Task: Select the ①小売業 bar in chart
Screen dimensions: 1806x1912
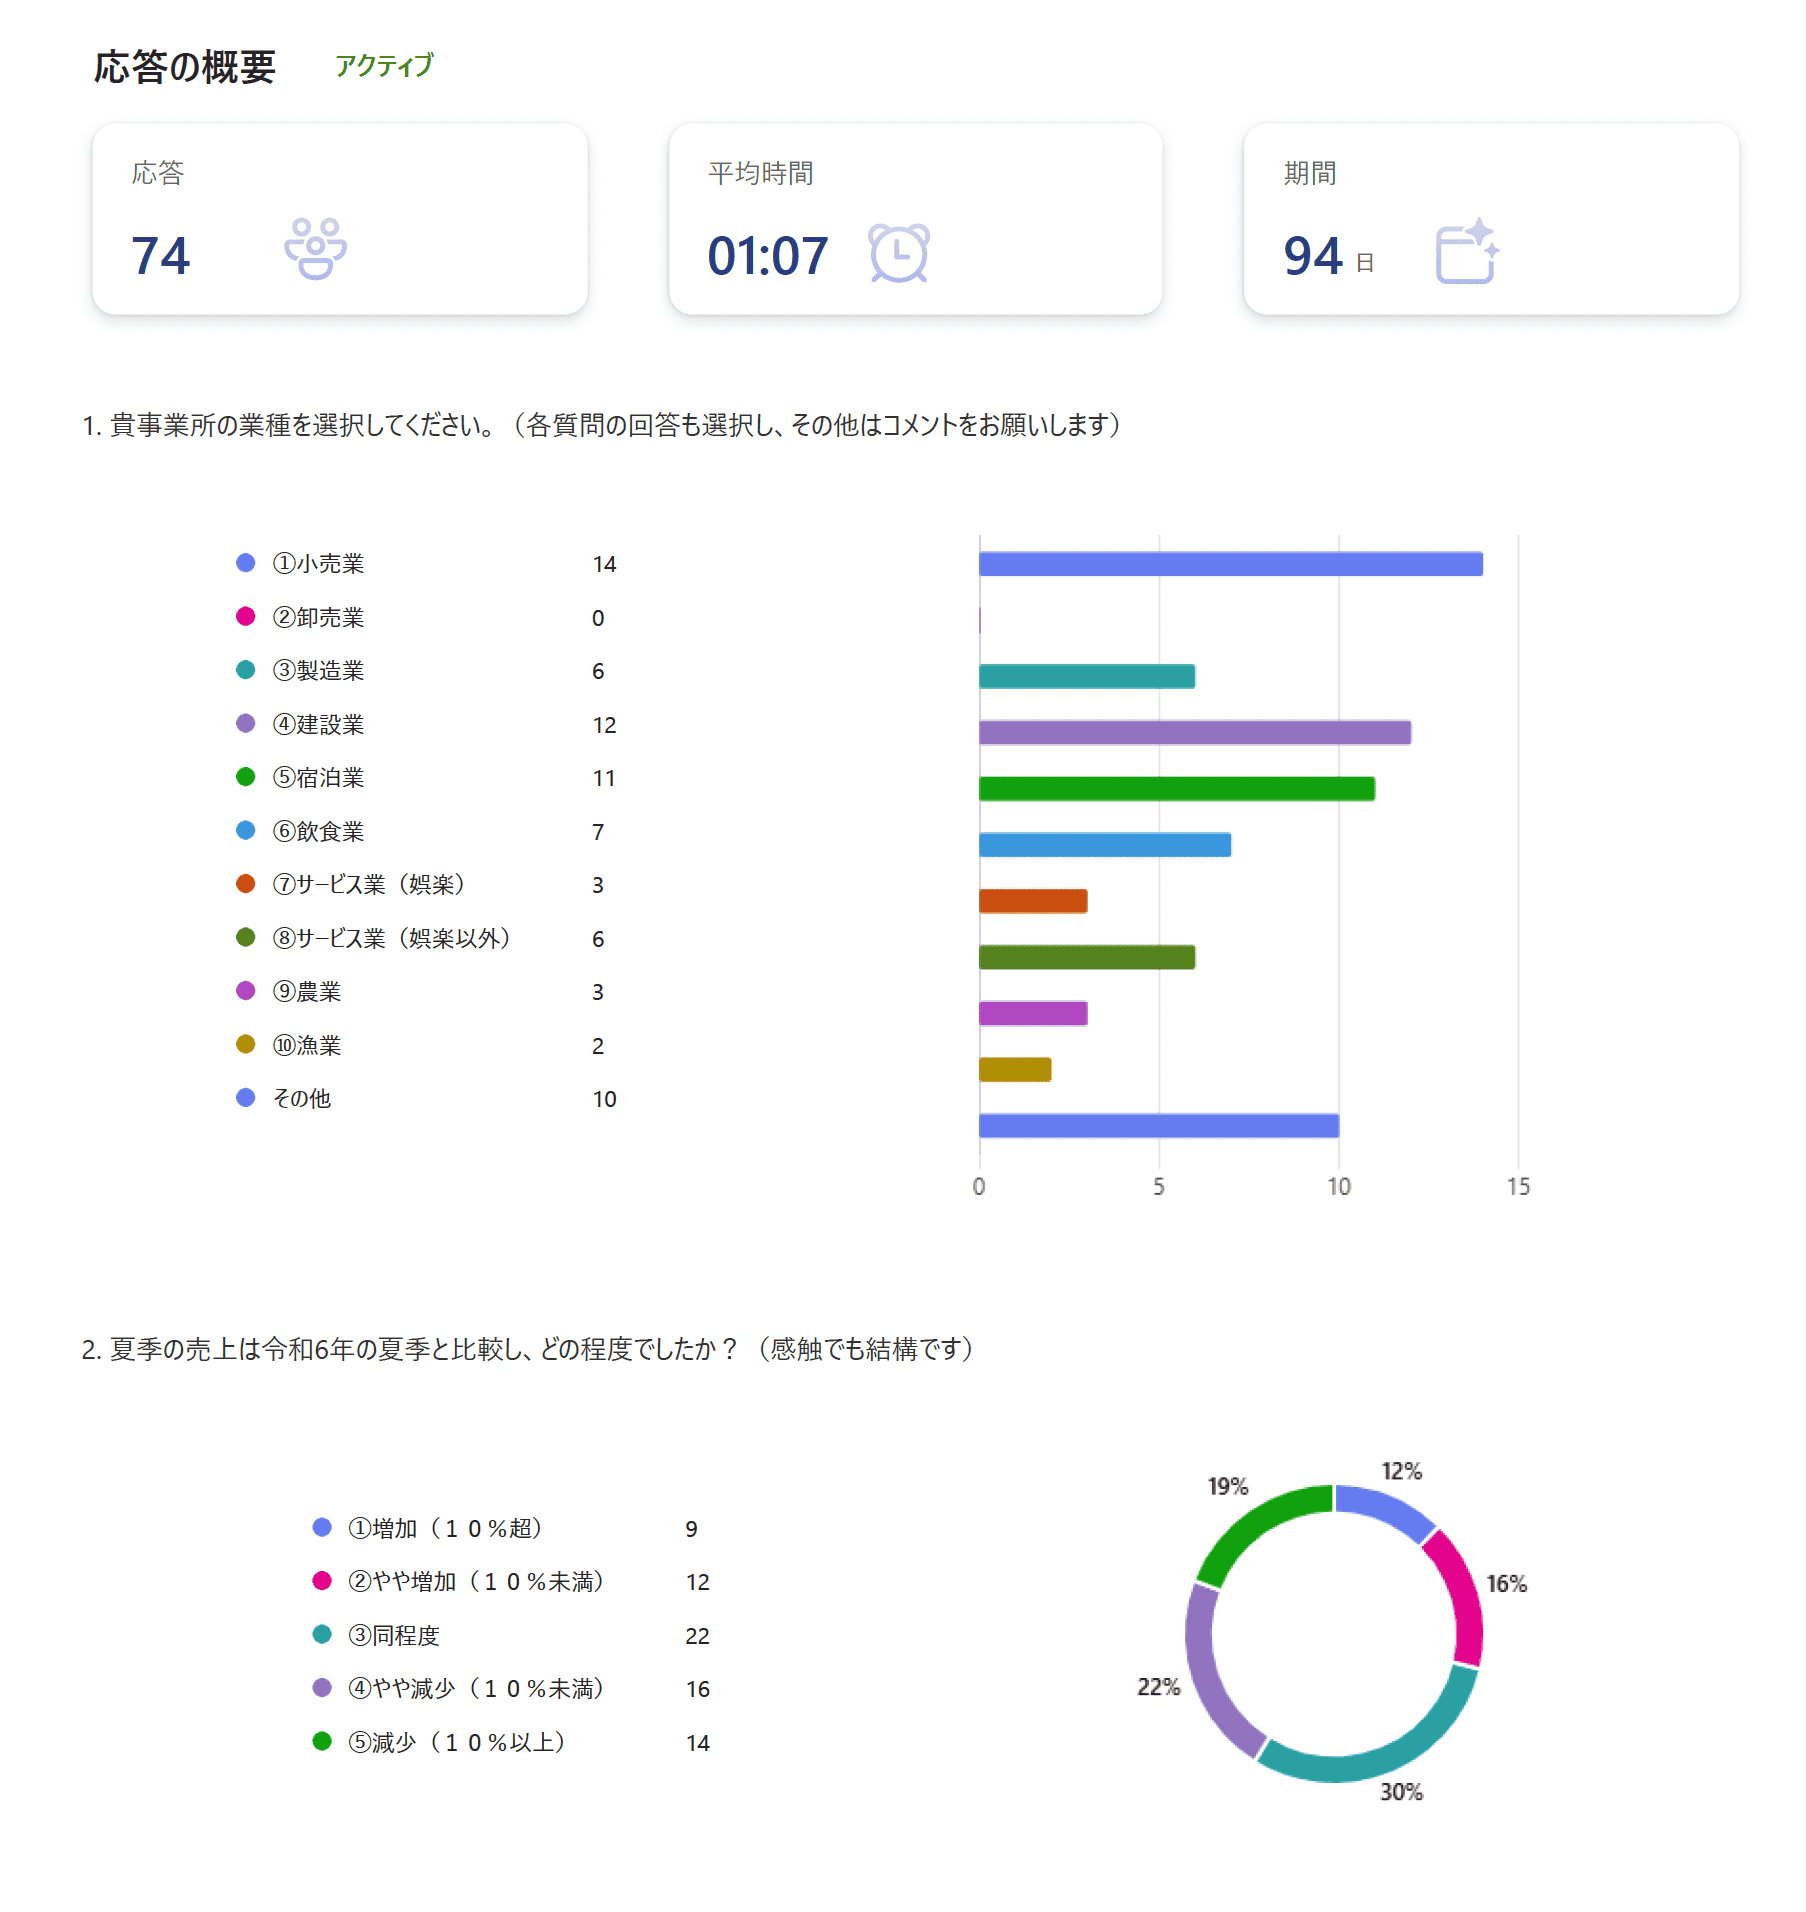Action: pos(1230,564)
